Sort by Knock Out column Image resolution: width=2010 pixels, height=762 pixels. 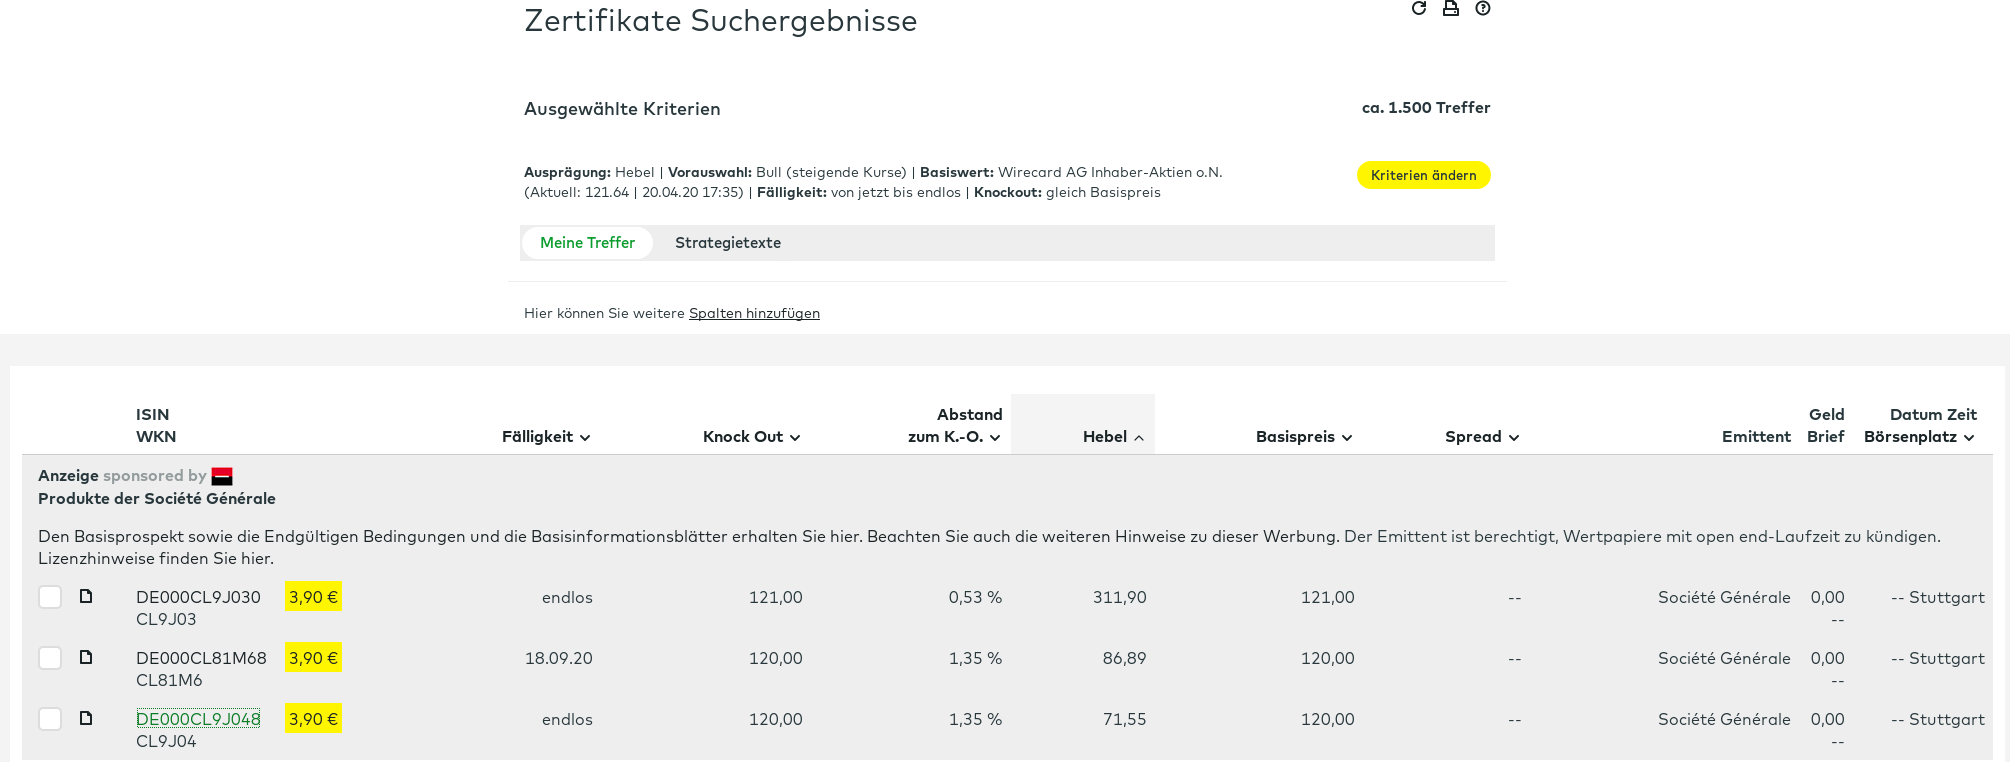click(751, 437)
